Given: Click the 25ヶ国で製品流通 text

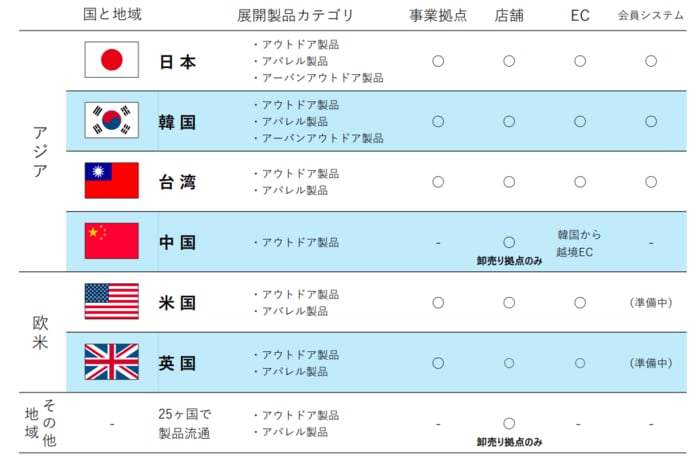Looking at the screenshot, I should pyautogui.click(x=187, y=423).
